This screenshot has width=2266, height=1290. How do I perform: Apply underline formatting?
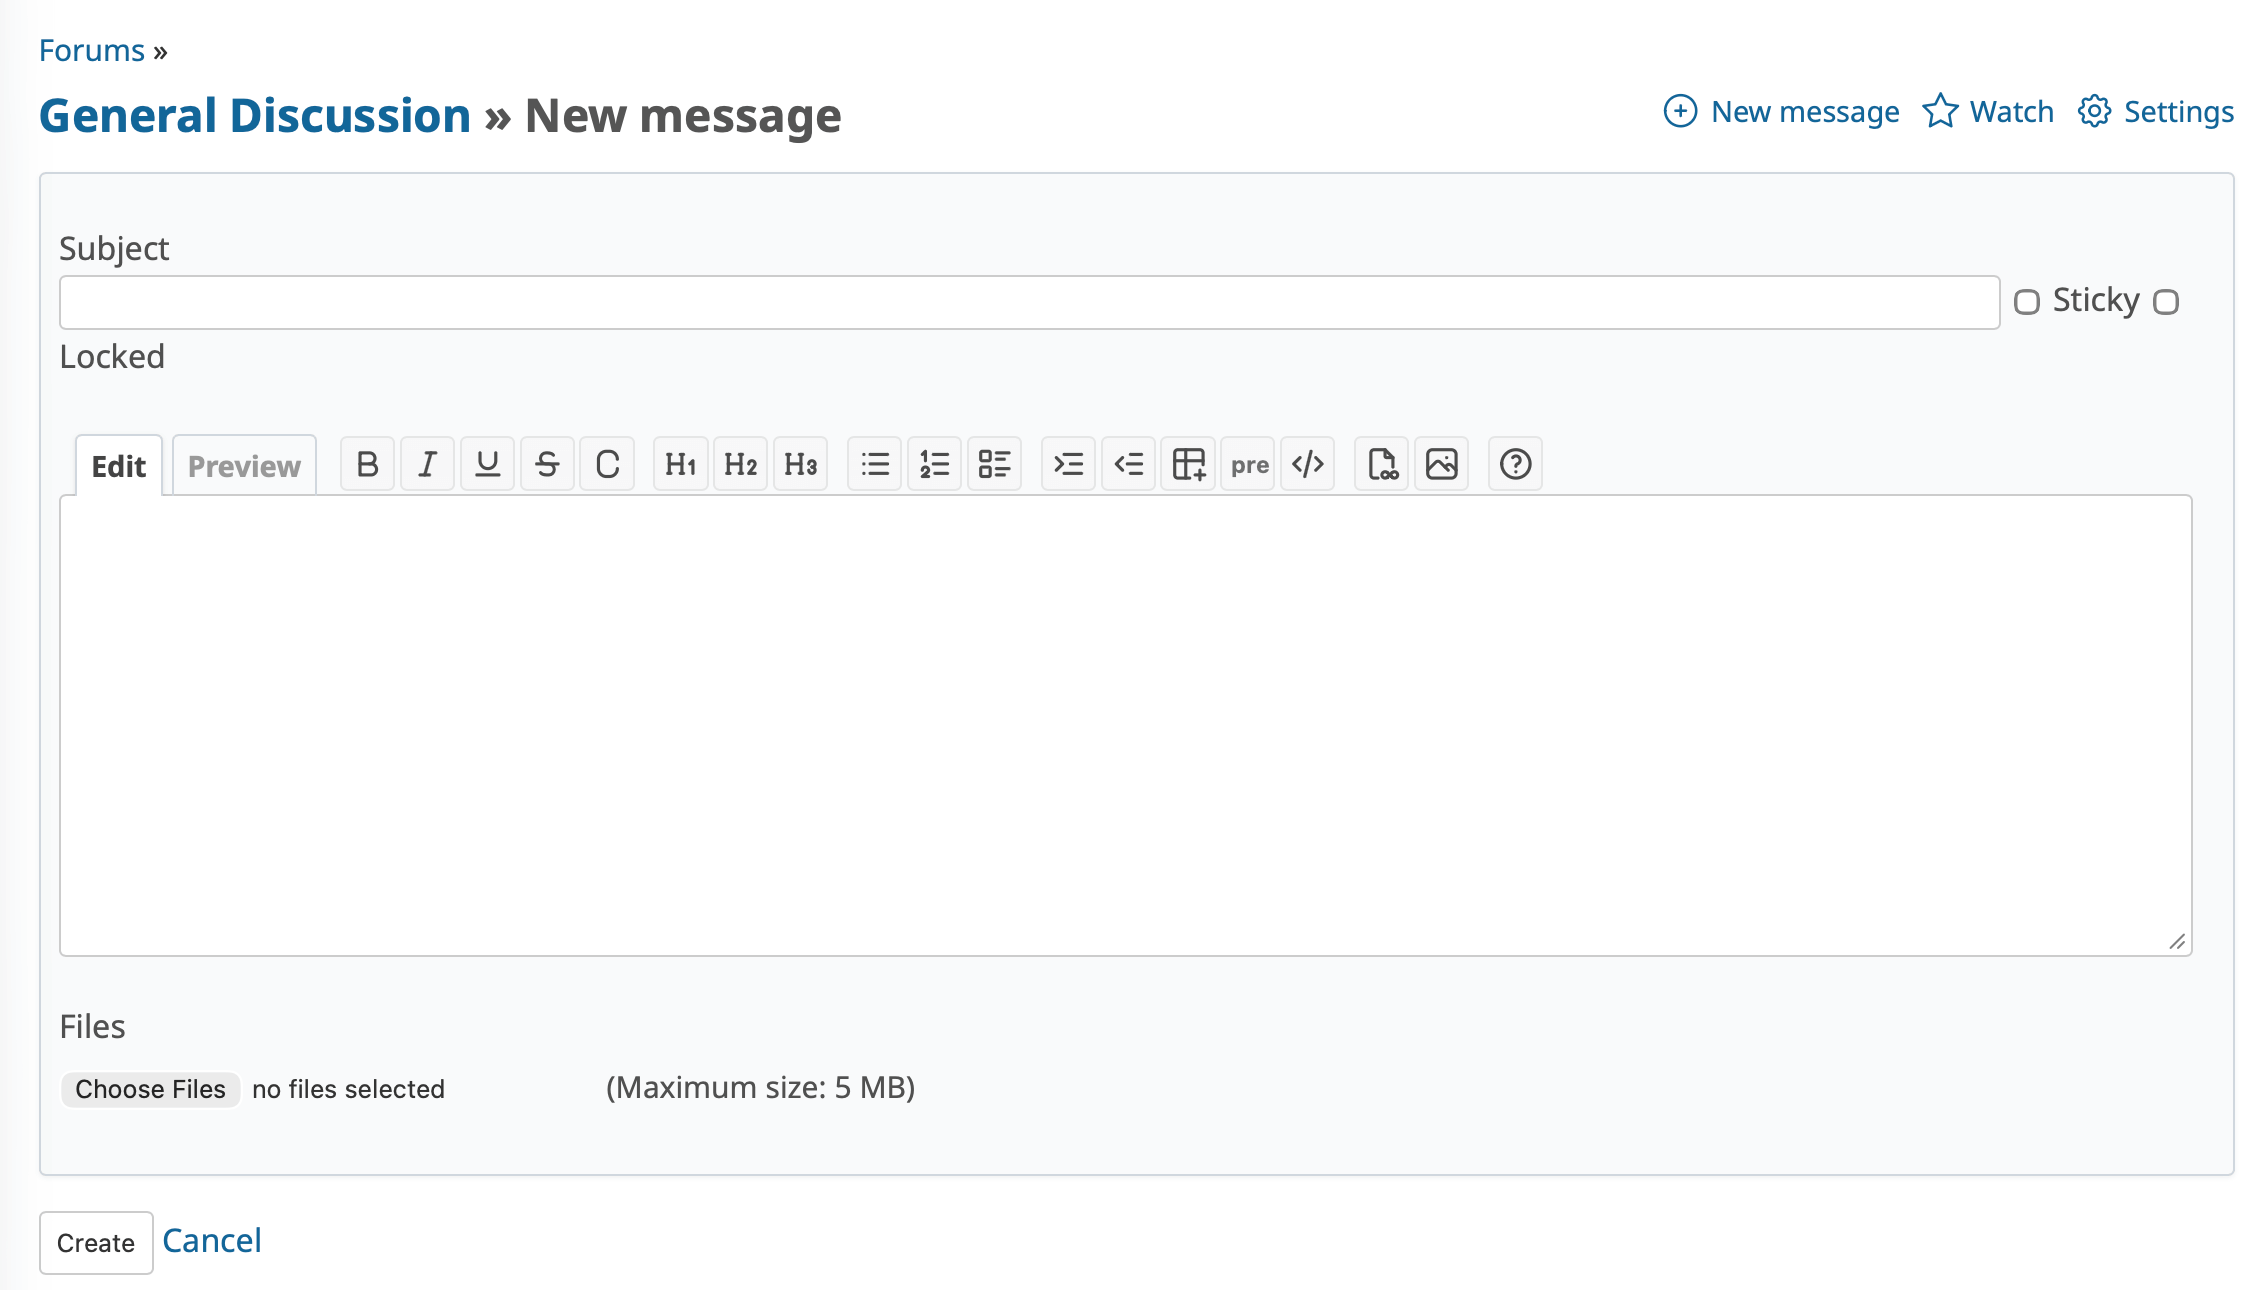pos(487,463)
